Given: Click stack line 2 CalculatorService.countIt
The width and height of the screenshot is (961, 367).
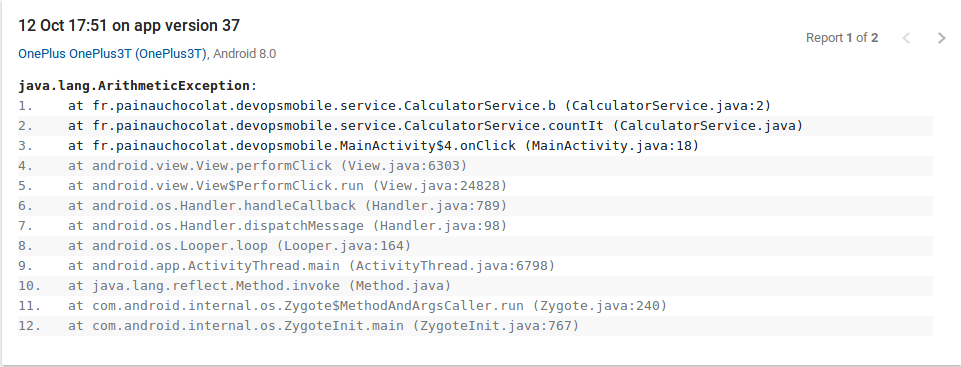Looking at the screenshot, I should [x=476, y=126].
